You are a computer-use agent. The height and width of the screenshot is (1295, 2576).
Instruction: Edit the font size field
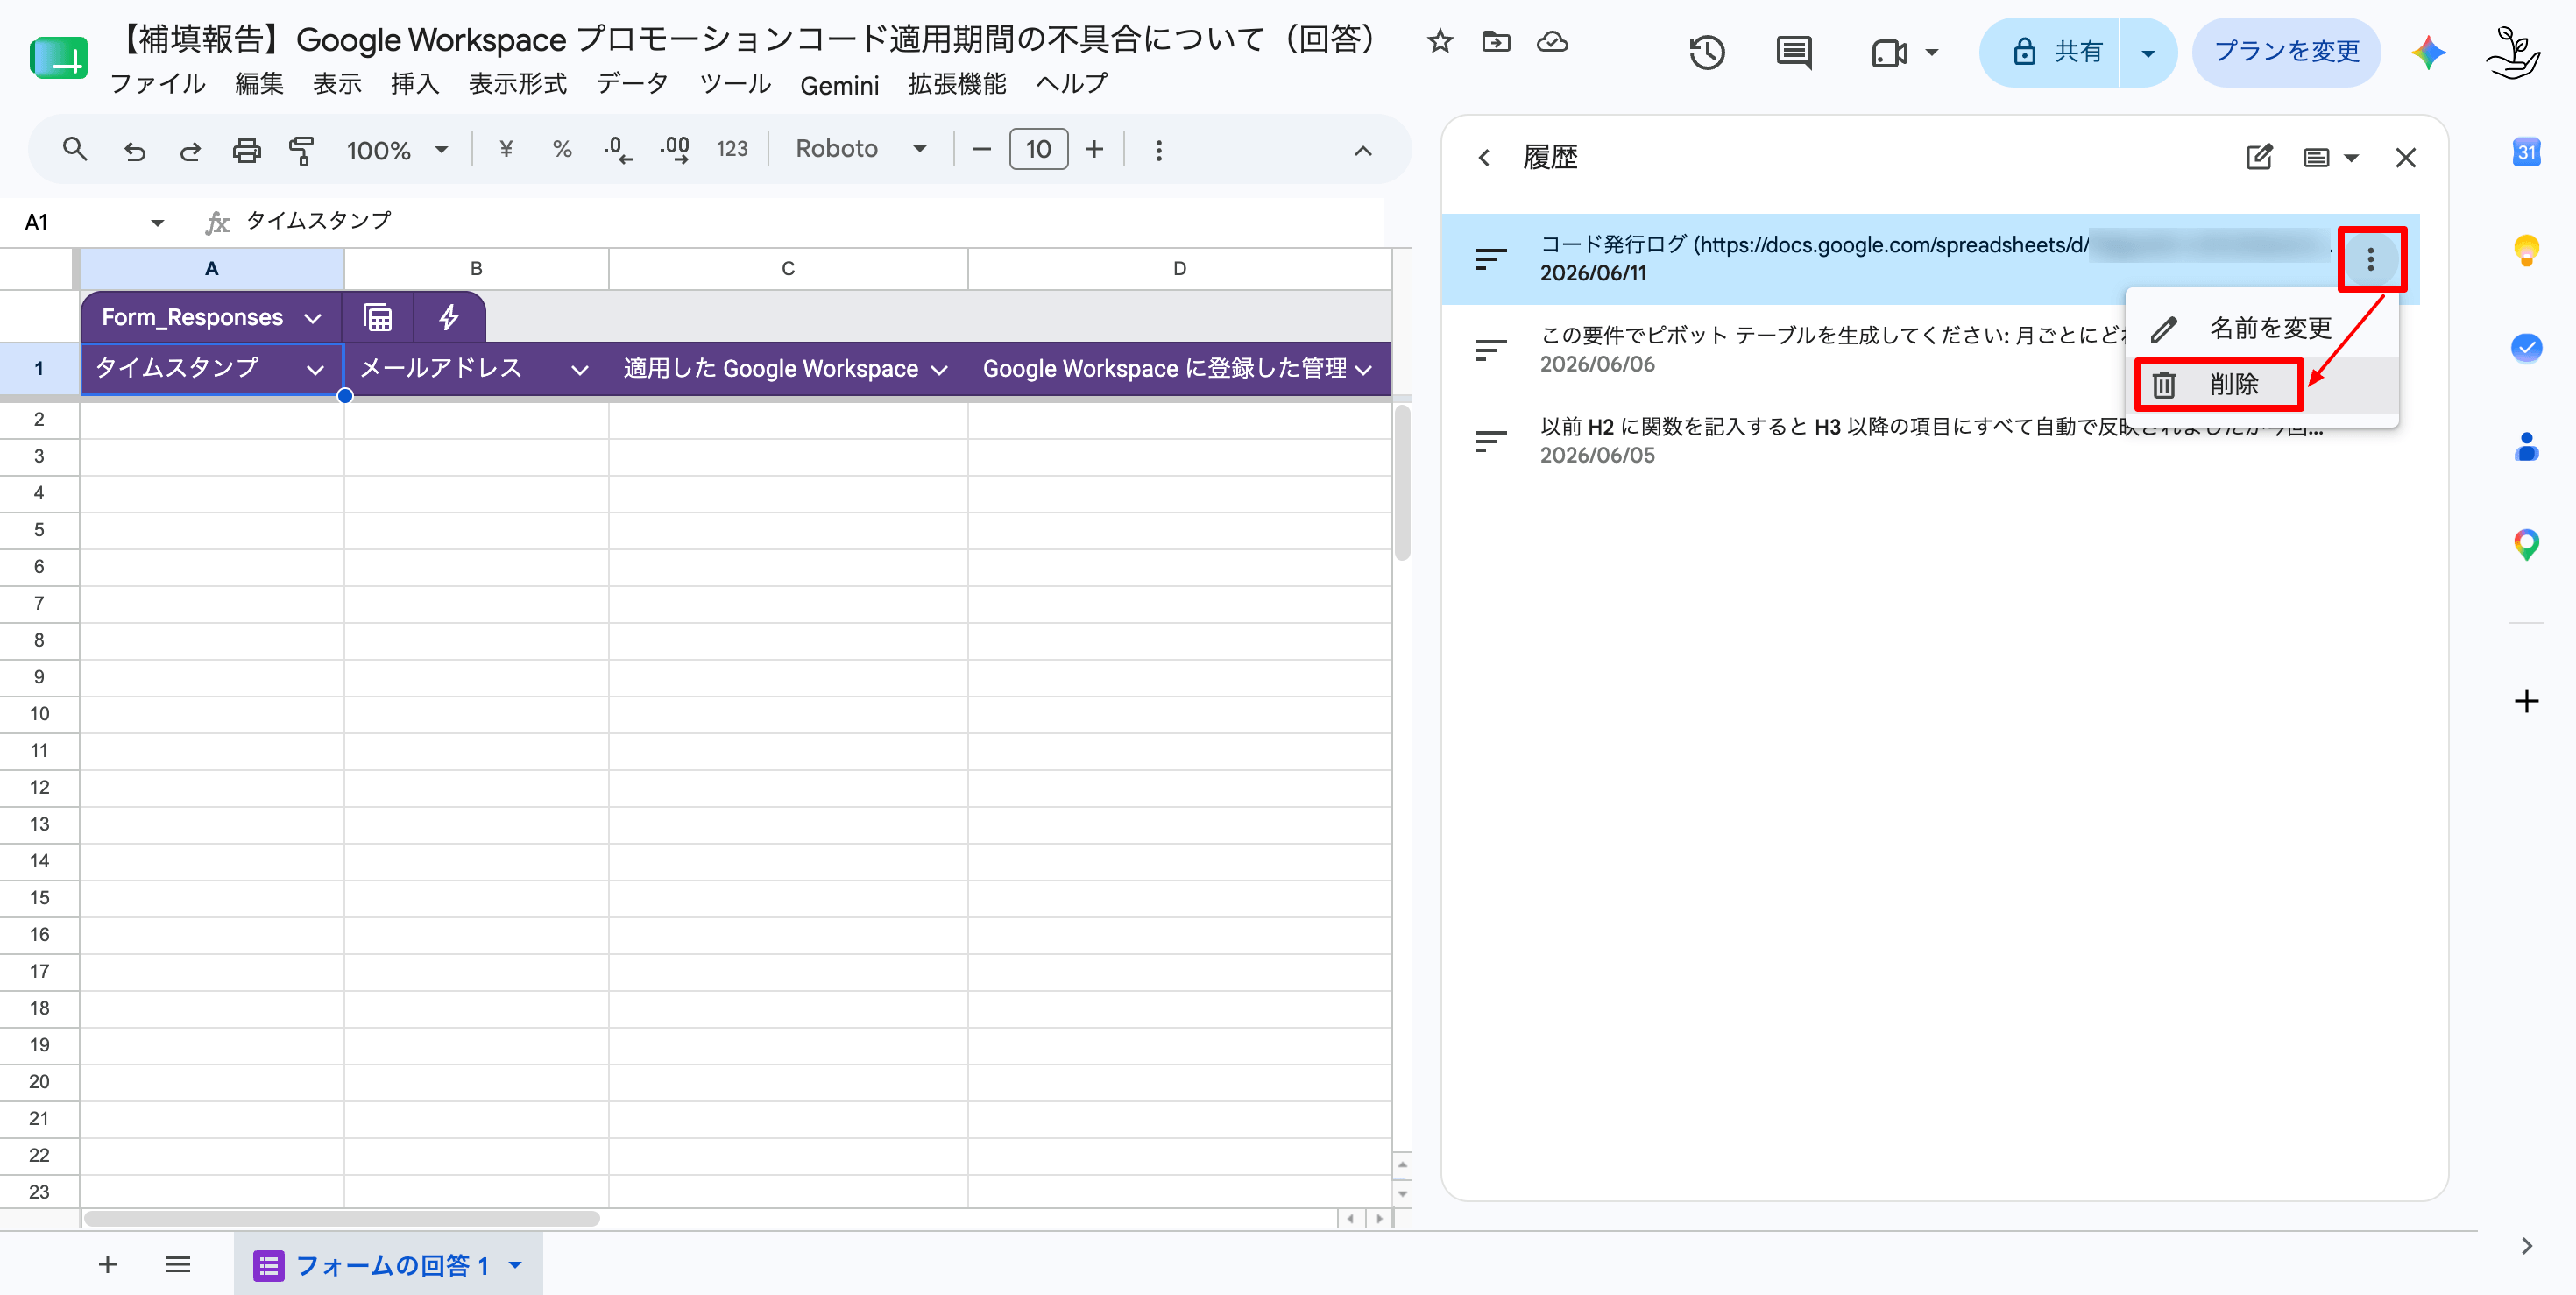coord(1038,150)
